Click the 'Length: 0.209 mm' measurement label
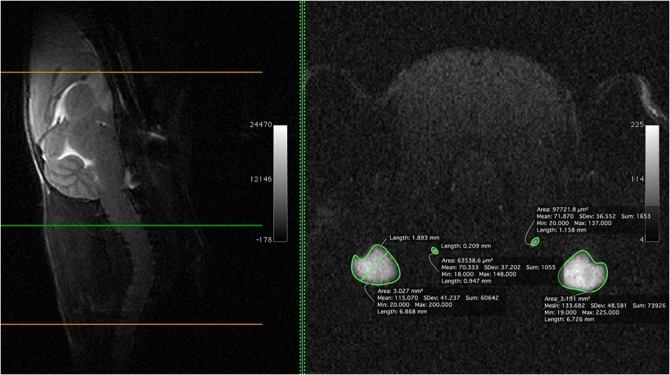670x375 pixels. coord(466,246)
